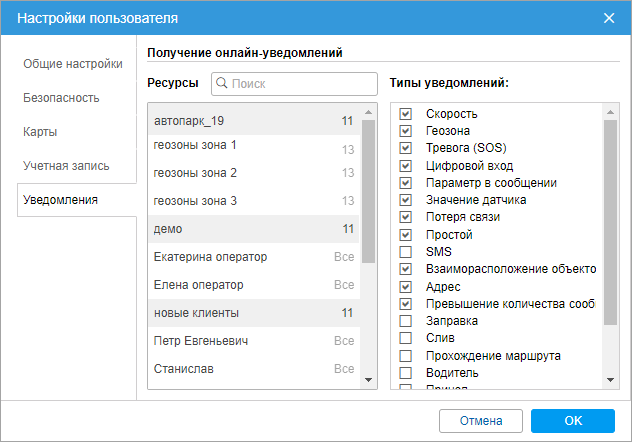
Task: Check the Заправка notification type
Action: (x=405, y=321)
